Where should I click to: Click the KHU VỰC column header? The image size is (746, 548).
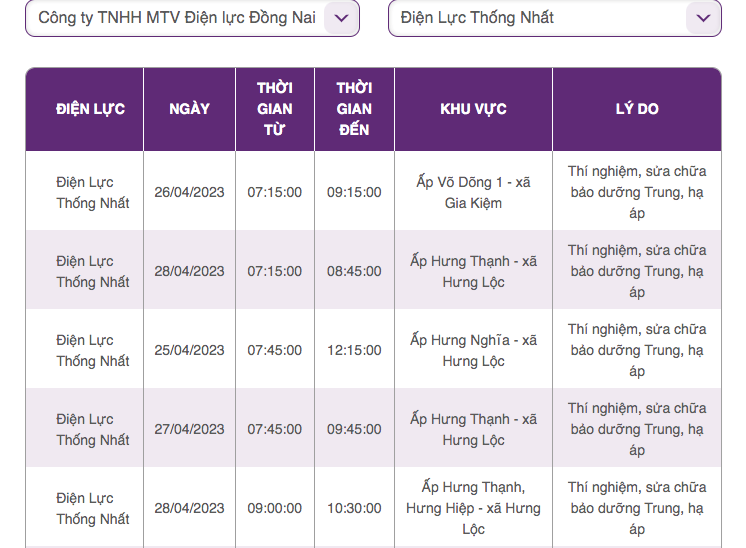point(473,109)
